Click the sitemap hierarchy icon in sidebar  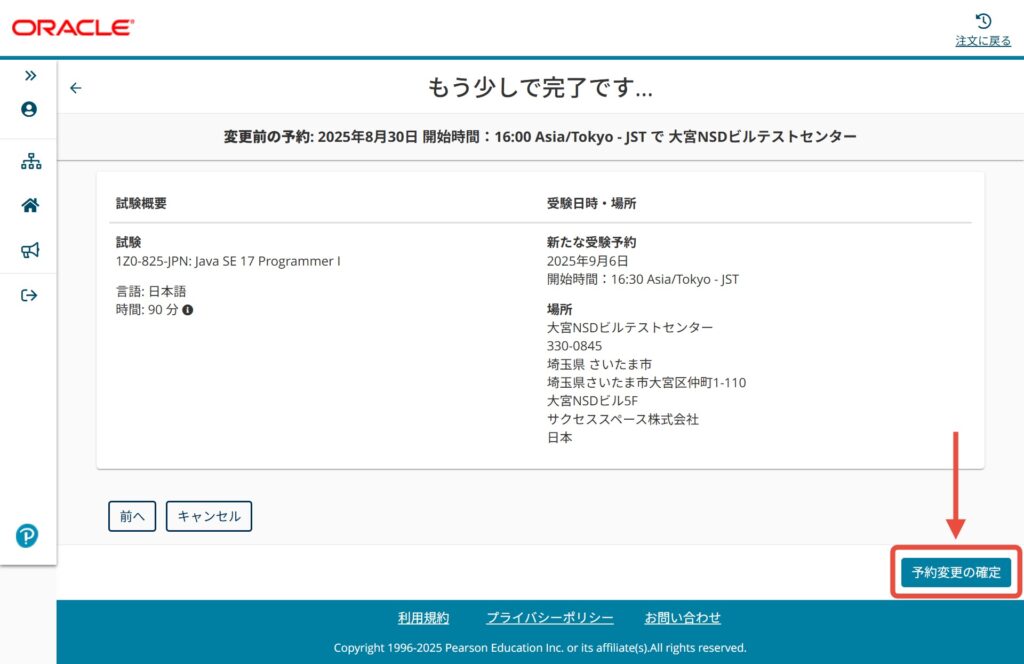(30, 162)
